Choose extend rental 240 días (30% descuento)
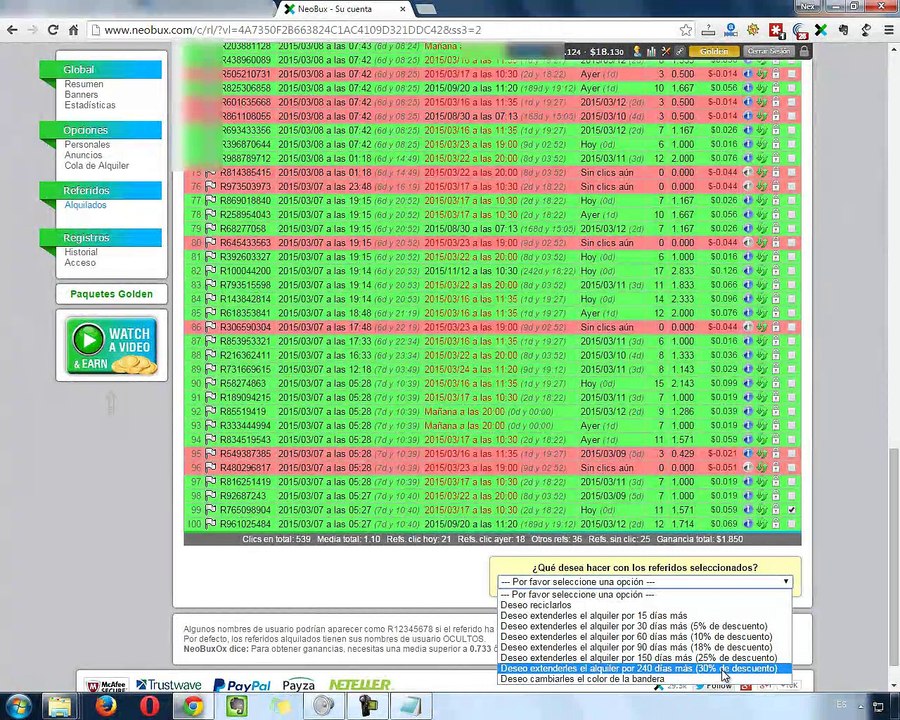 [645, 668]
